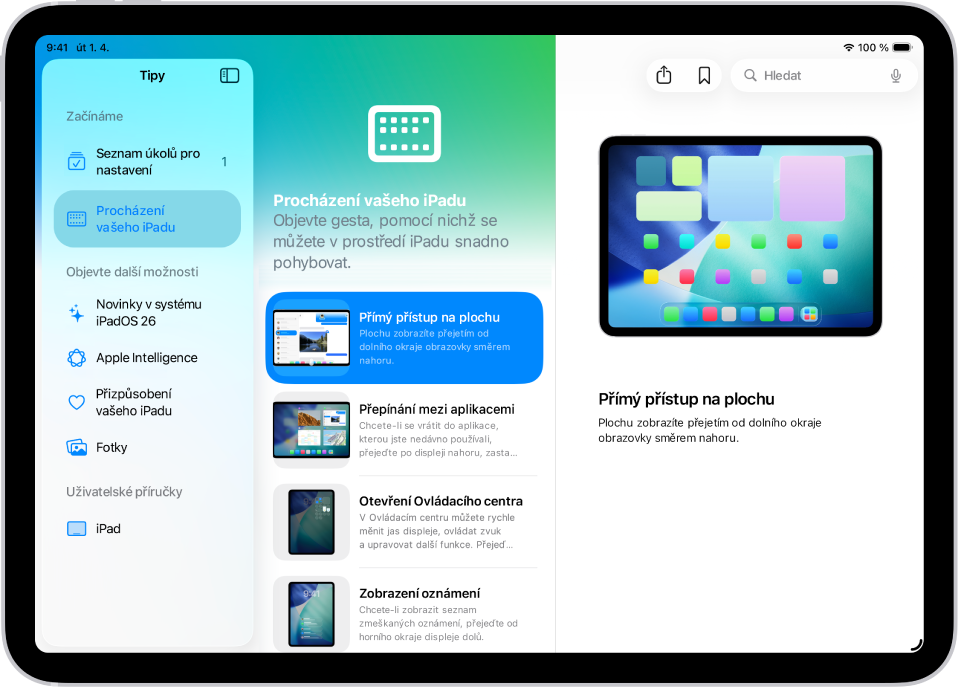Click the iPad device icon under Uživatelské příručky
This screenshot has width=958, height=689.
pos(76,528)
